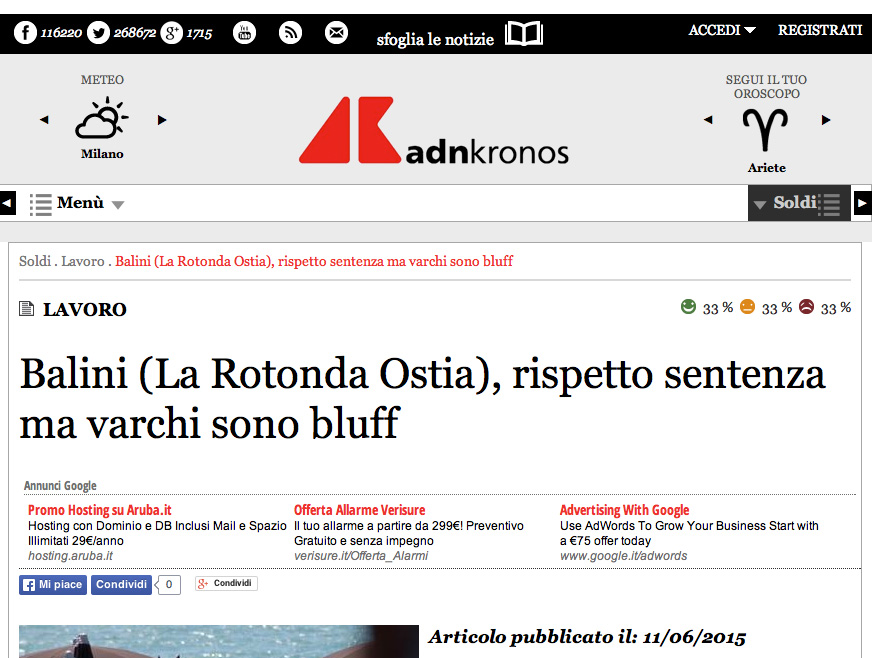Click the article beach photo thumbnail
872x658 pixels.
click(x=219, y=641)
